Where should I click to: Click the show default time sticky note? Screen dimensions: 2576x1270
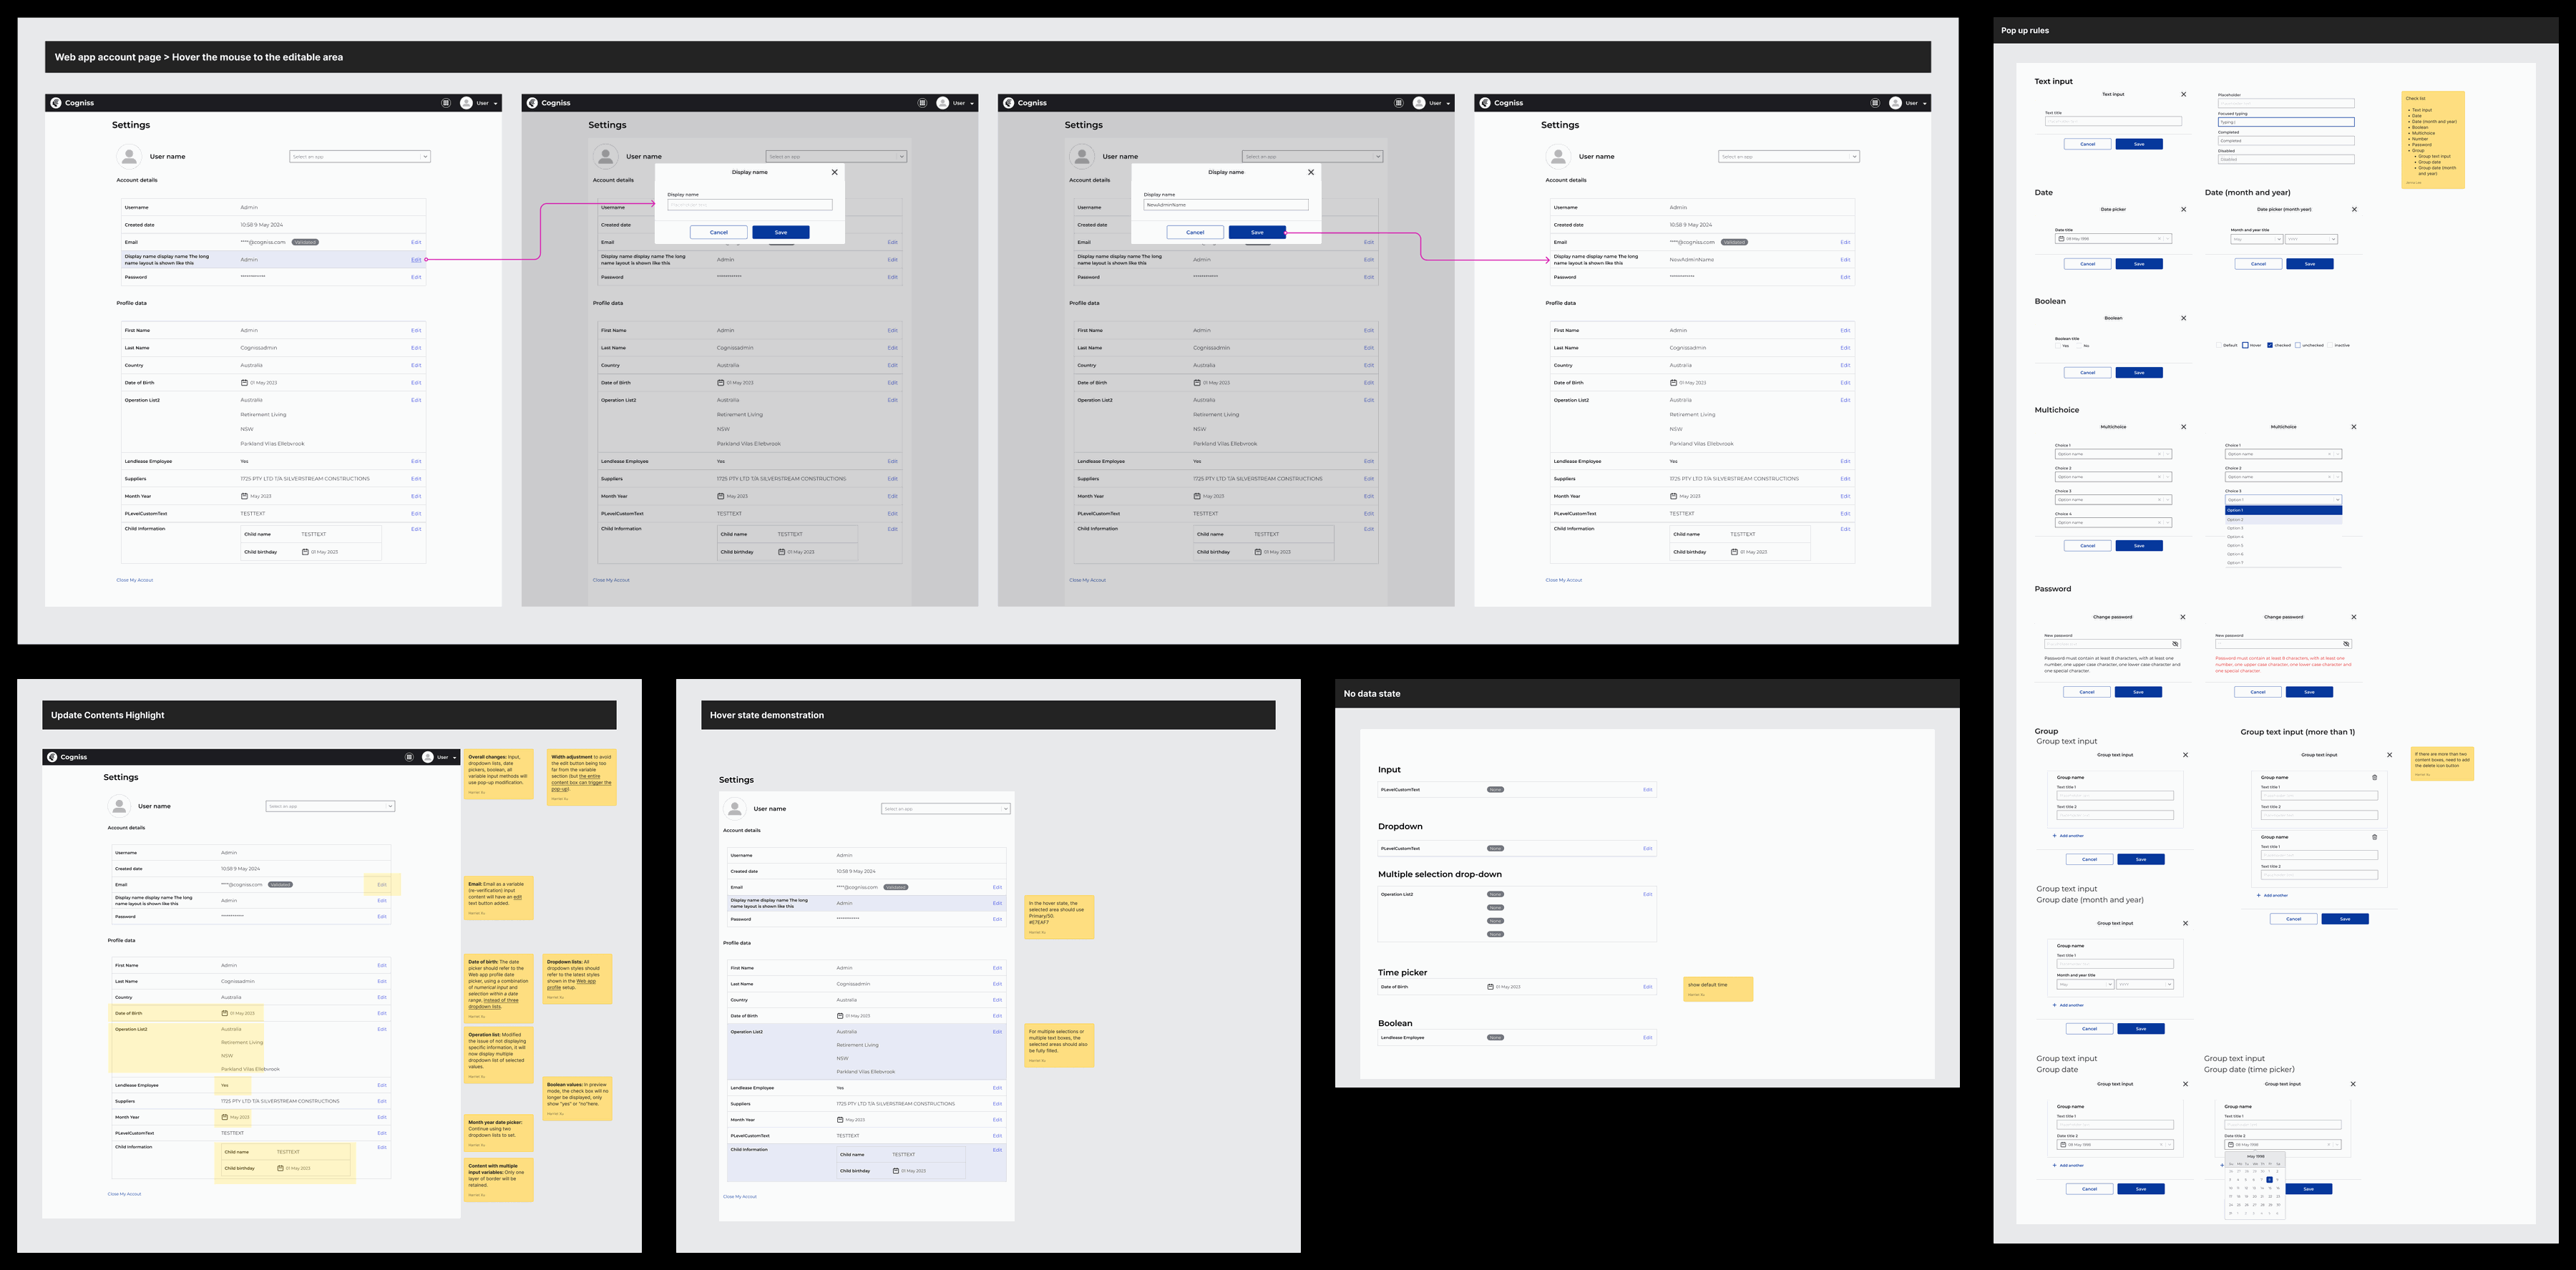click(x=1718, y=988)
